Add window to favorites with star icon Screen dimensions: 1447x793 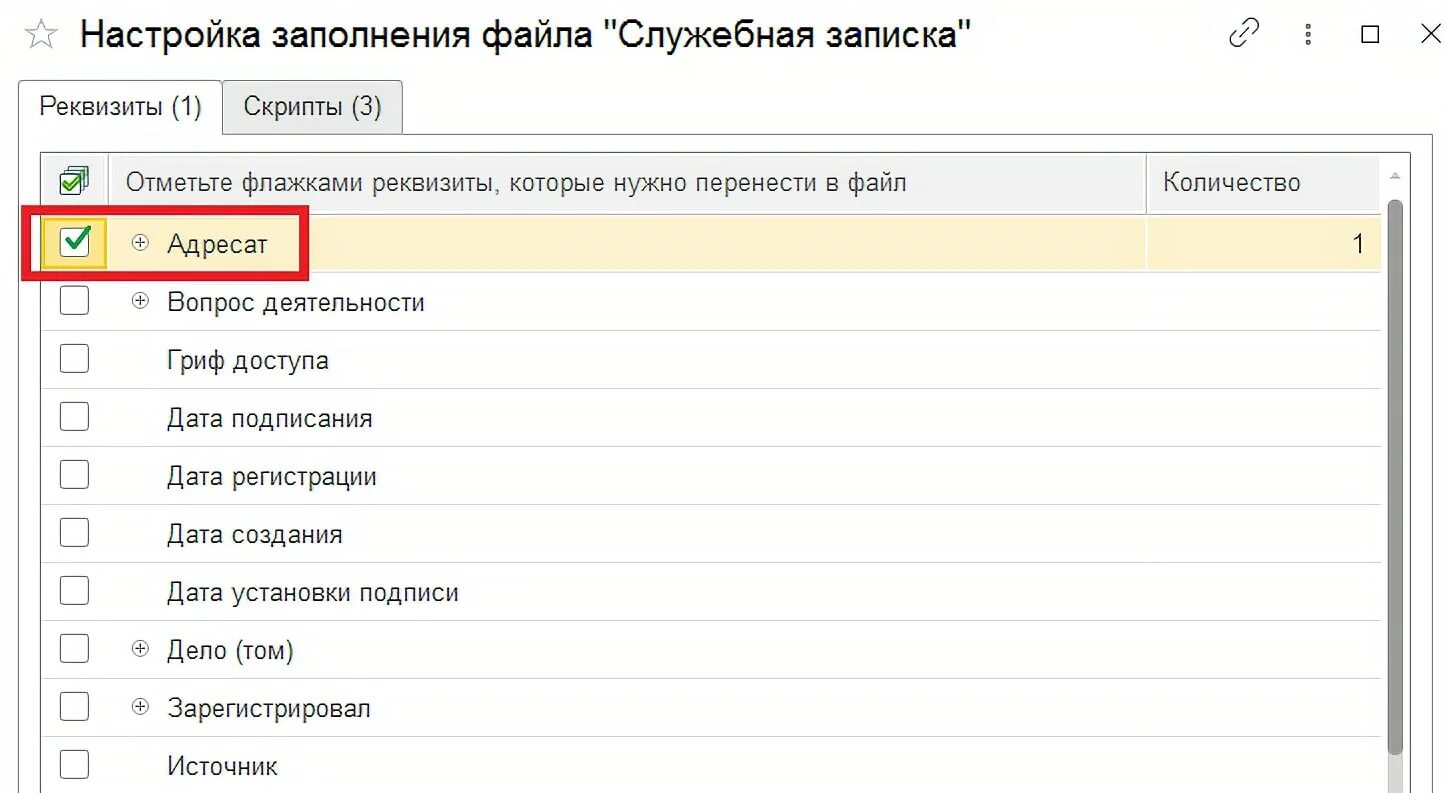pos(41,36)
